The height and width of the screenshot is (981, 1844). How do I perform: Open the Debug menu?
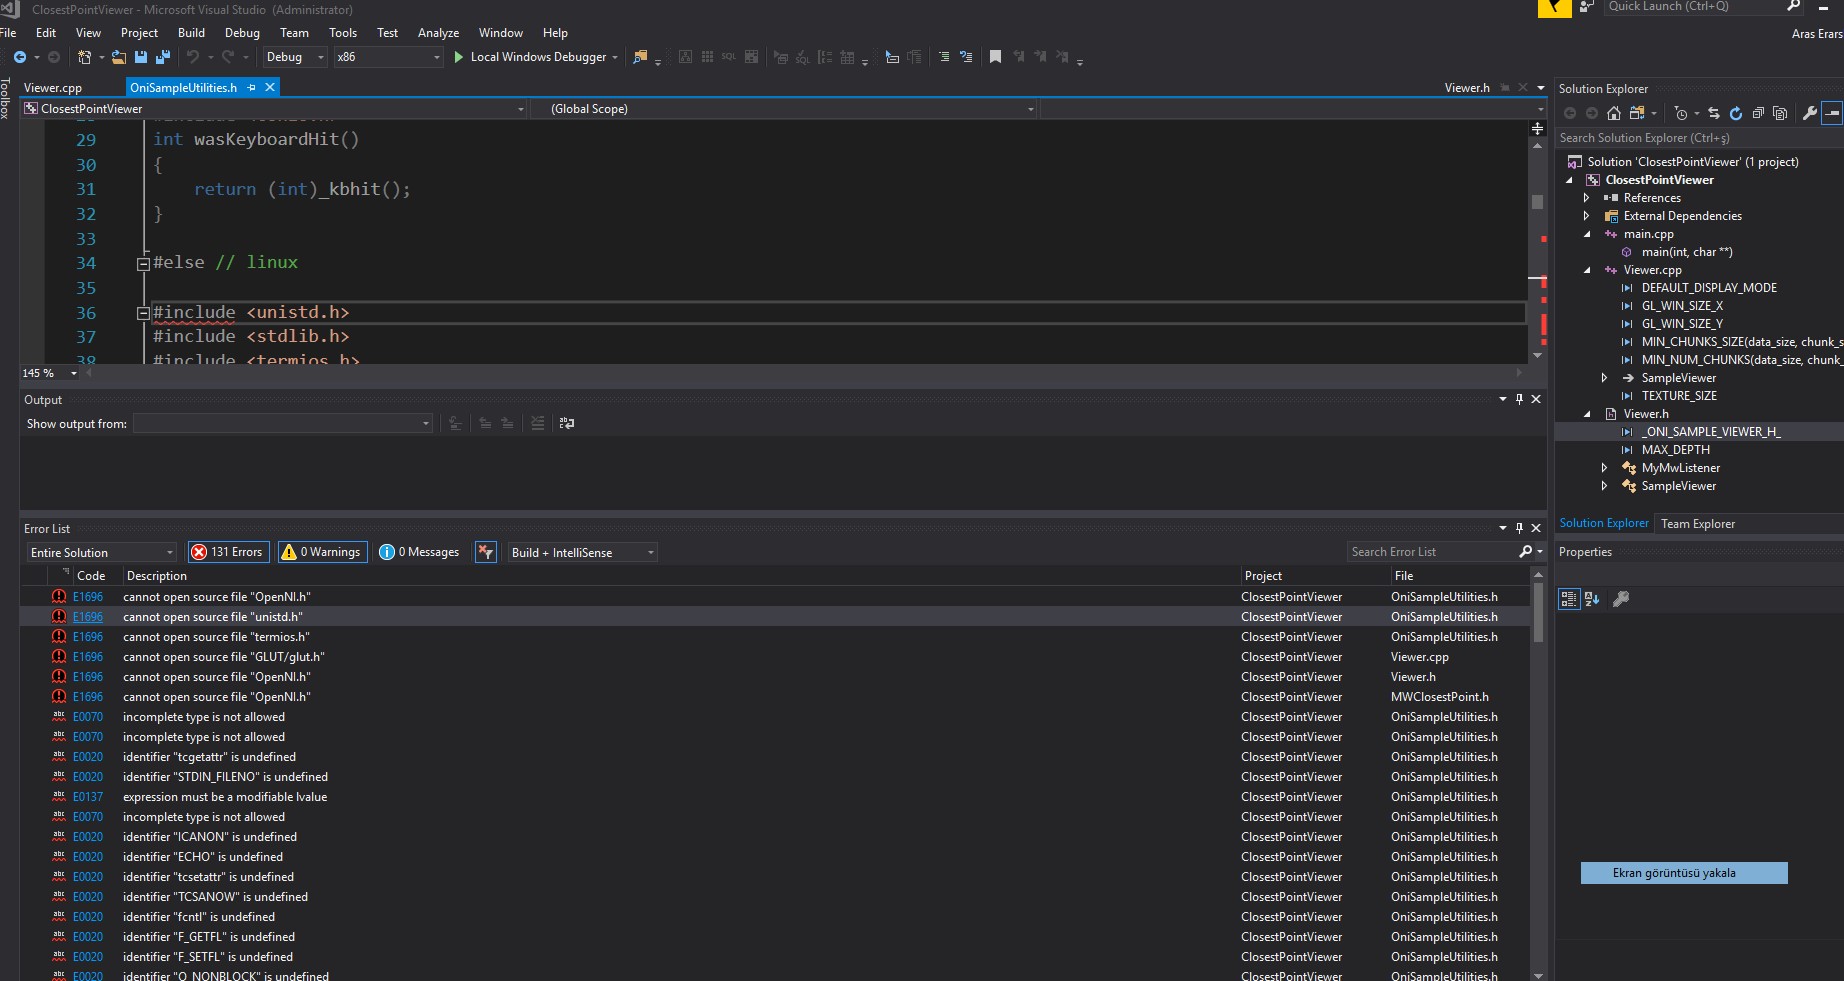coord(242,32)
